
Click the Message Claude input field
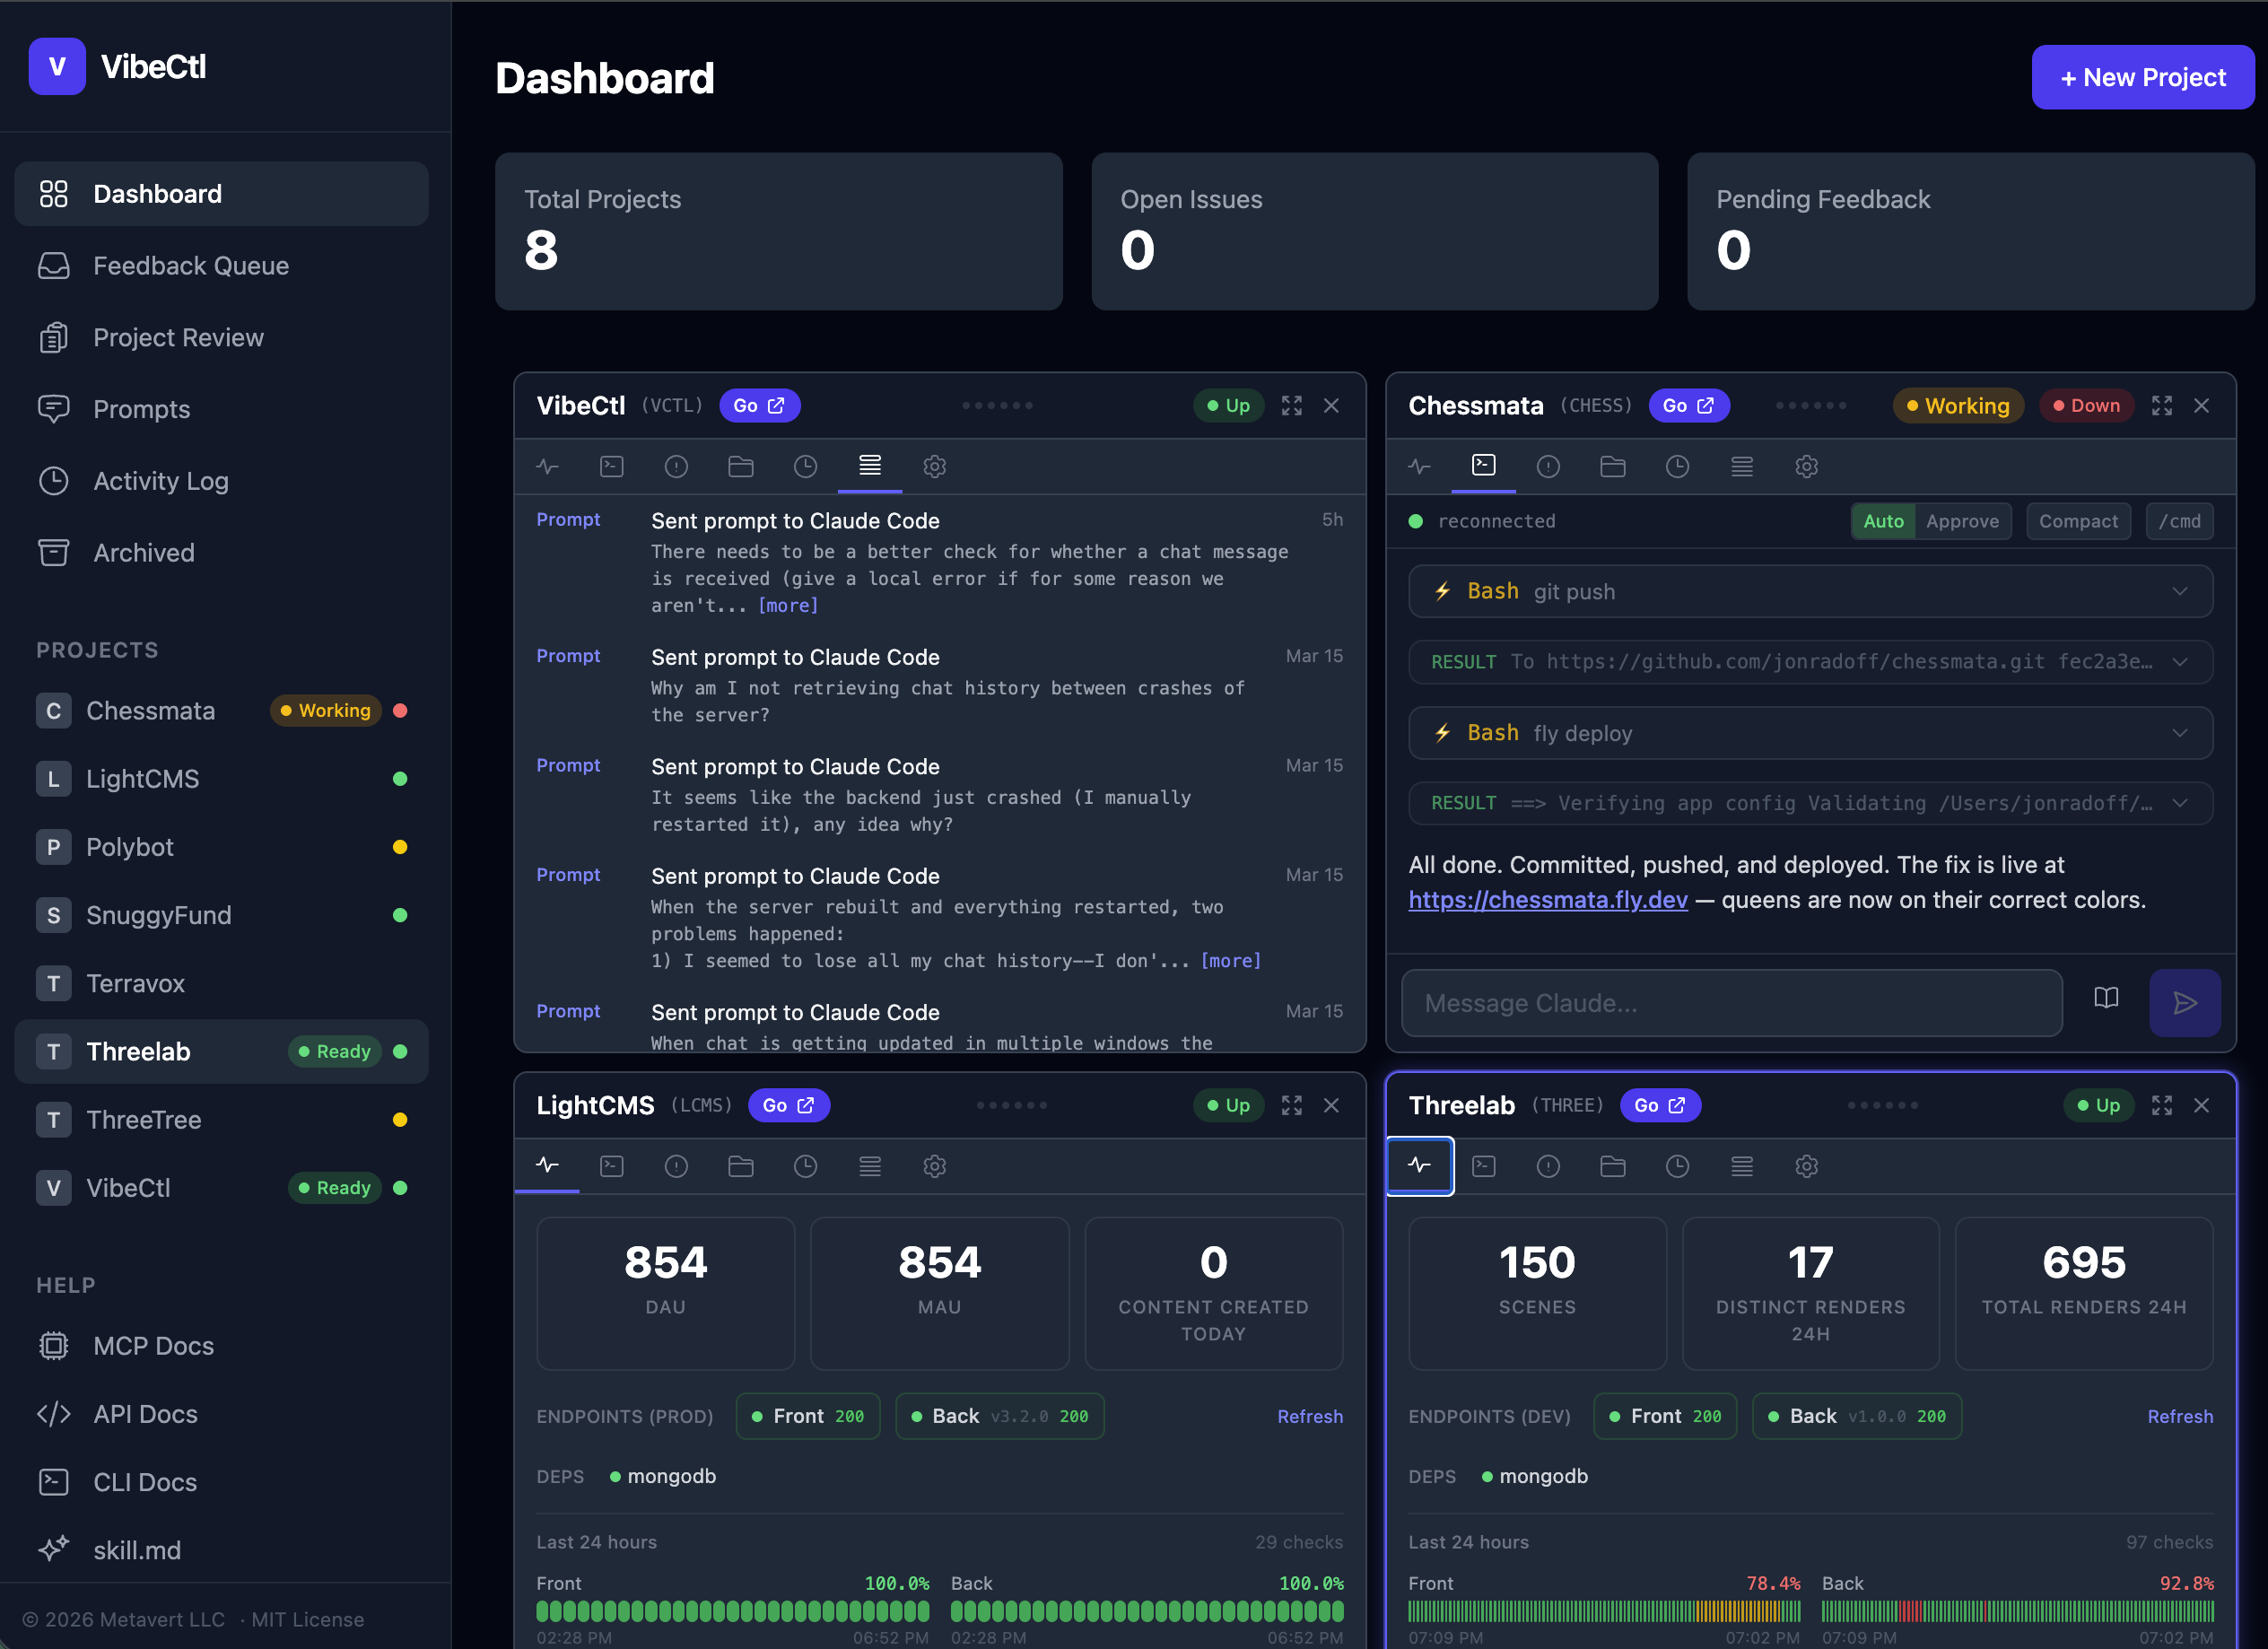[1700, 1003]
